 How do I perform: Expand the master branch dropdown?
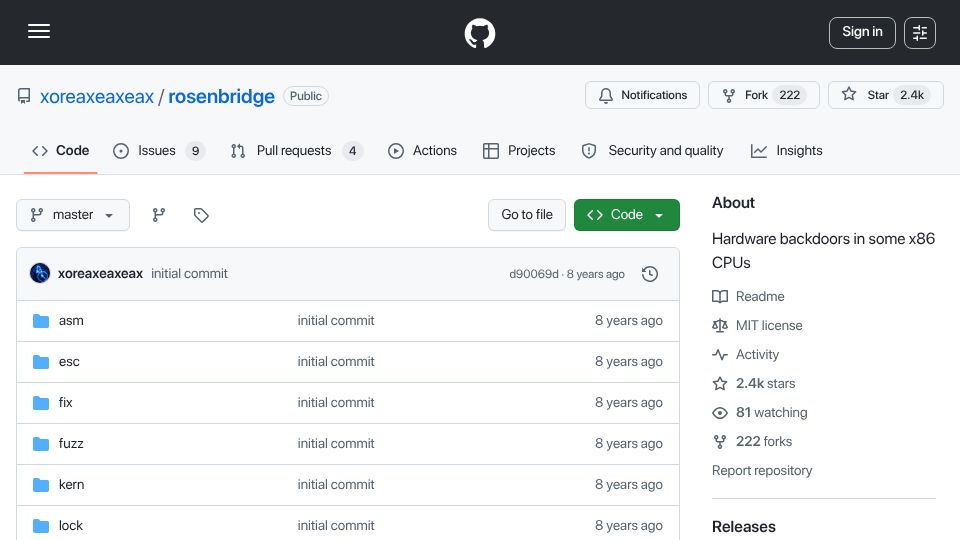click(x=73, y=215)
